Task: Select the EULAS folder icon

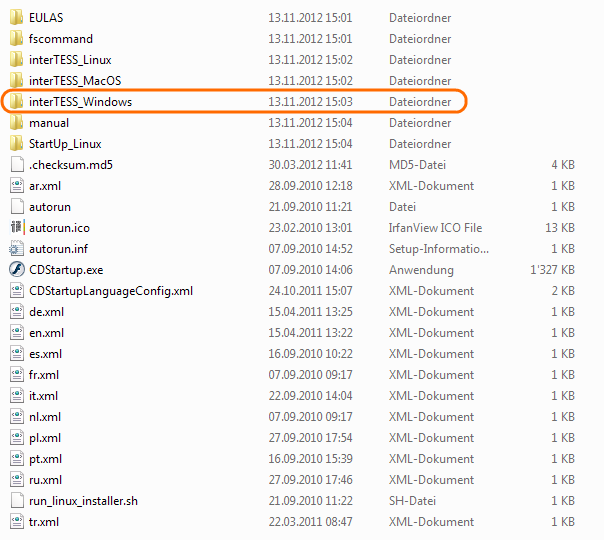Action: [16, 18]
